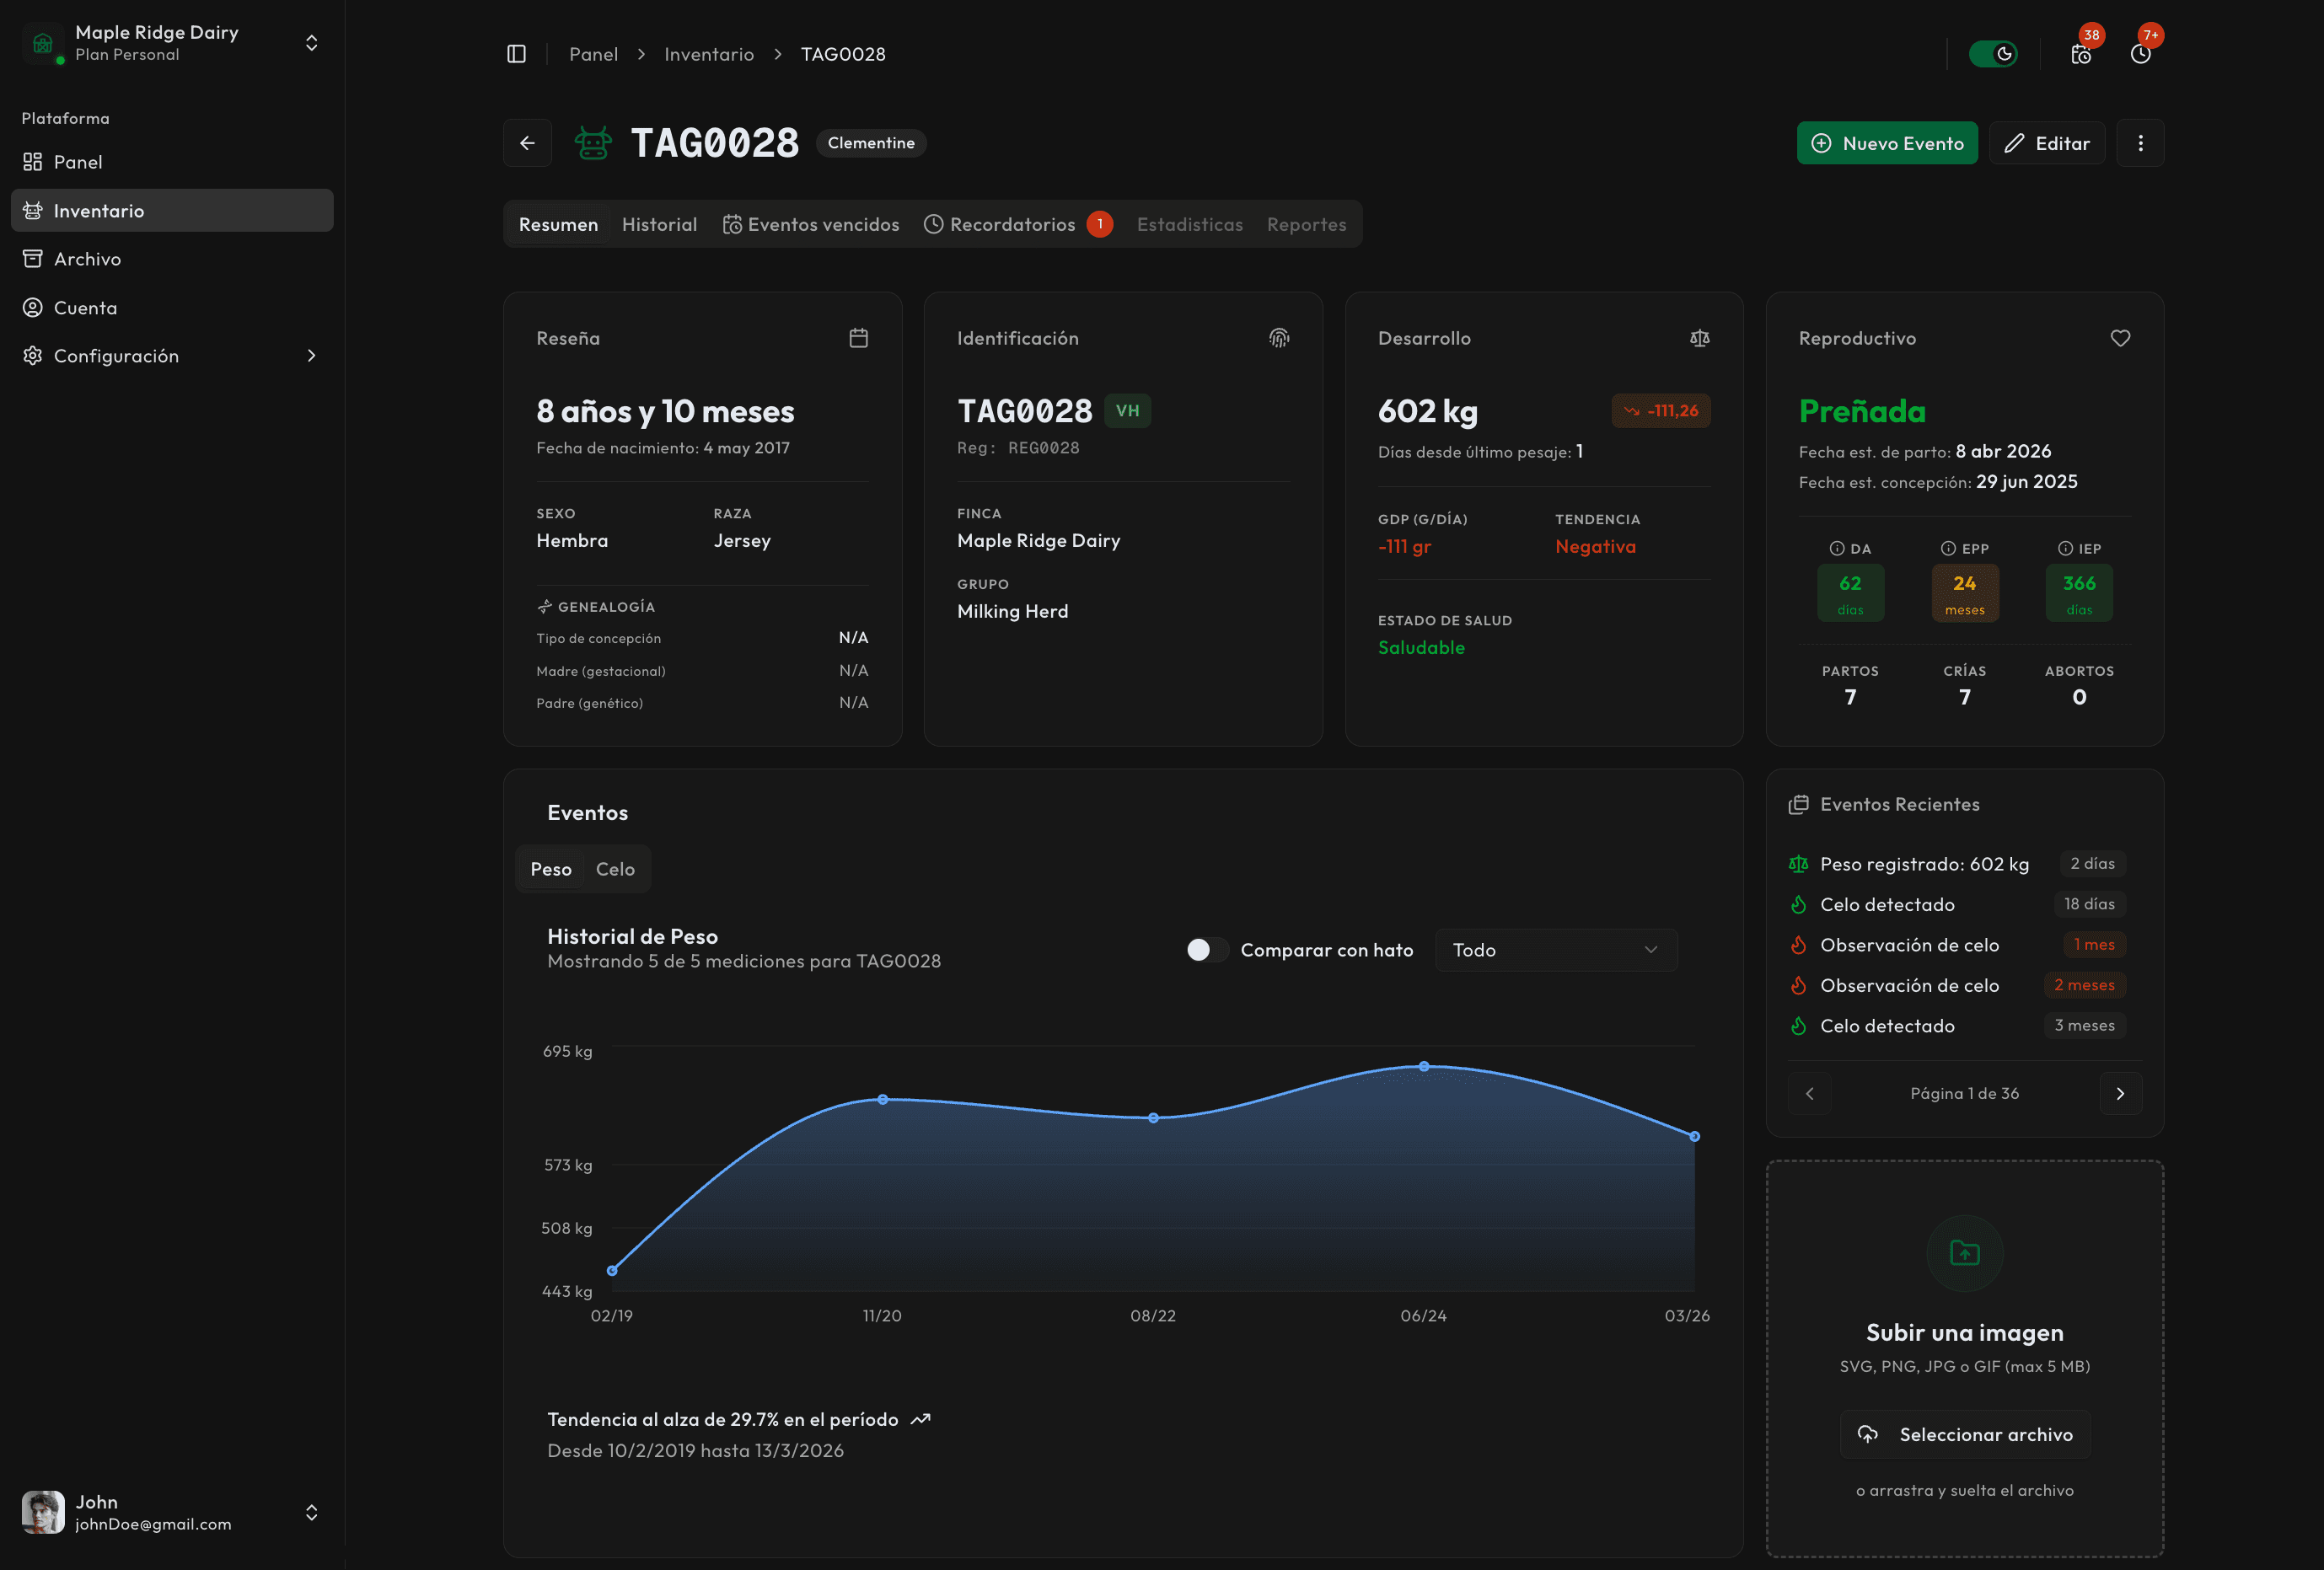Go to next page of Eventos Recientes

pyautogui.click(x=2120, y=1093)
